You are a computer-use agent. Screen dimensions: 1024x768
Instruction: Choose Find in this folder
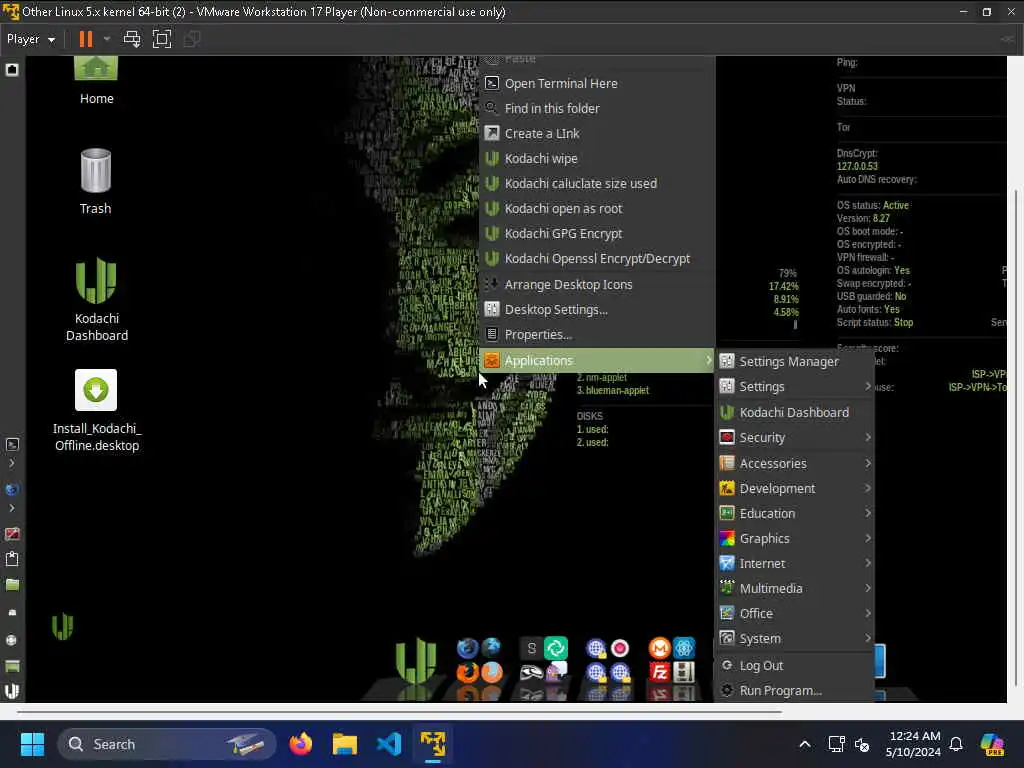pos(597,108)
